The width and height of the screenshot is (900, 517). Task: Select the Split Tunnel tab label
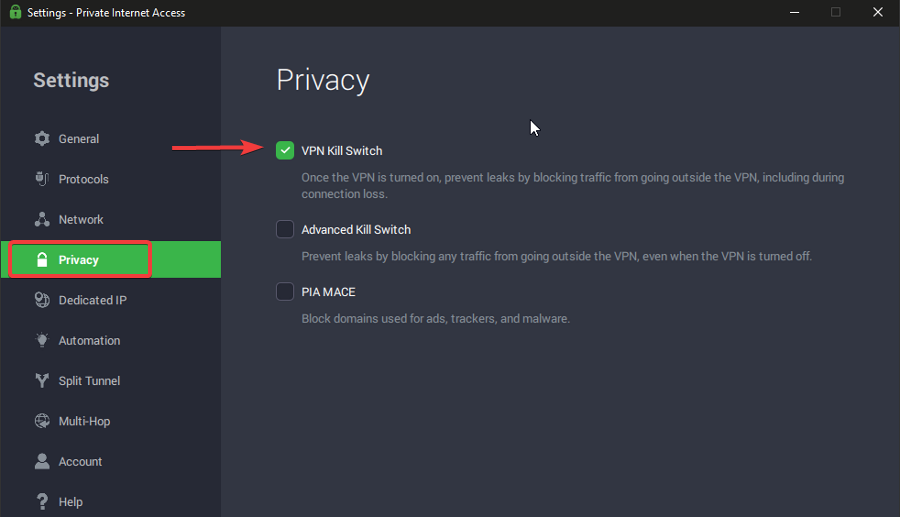(89, 381)
